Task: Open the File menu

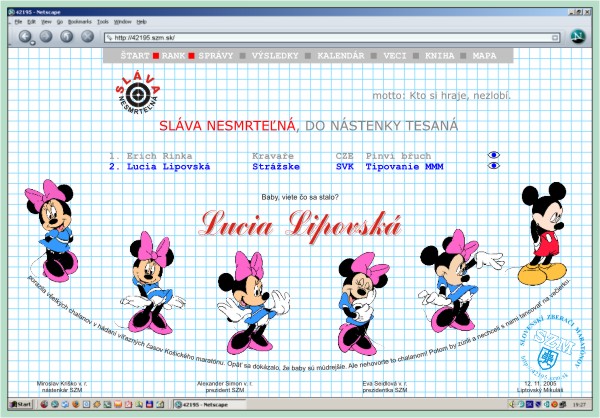Action: coord(18,22)
